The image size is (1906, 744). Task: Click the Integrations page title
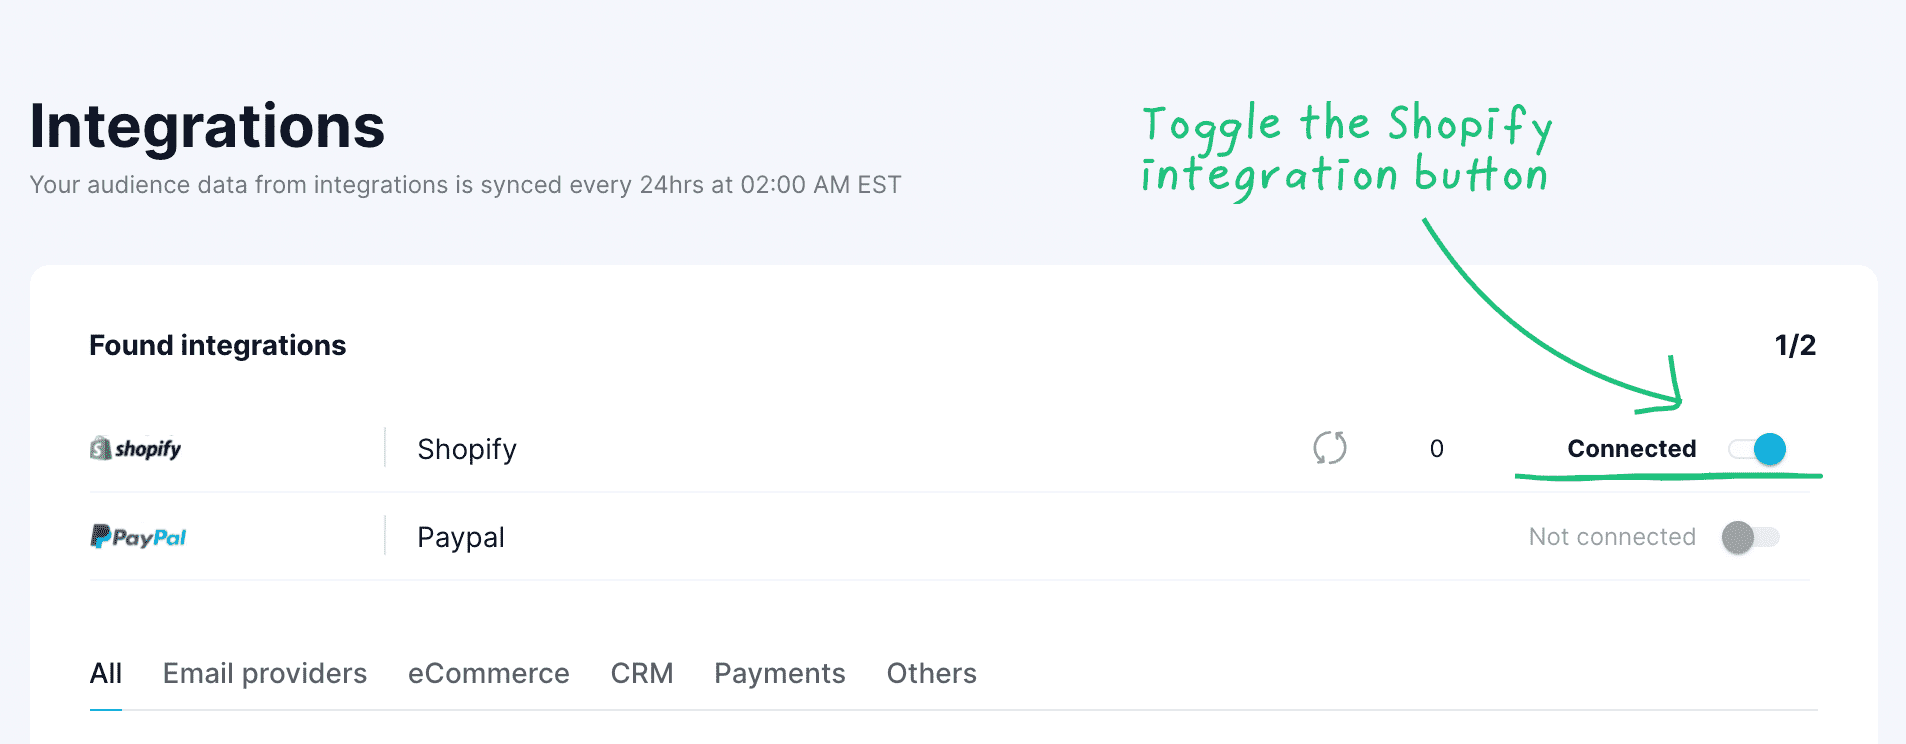(207, 126)
